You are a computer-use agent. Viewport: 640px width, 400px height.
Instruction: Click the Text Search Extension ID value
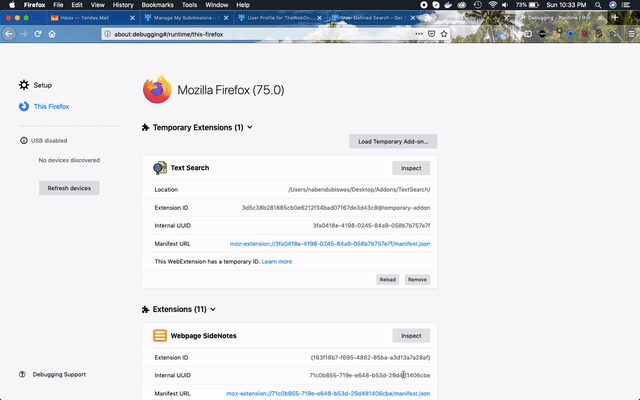(x=336, y=207)
